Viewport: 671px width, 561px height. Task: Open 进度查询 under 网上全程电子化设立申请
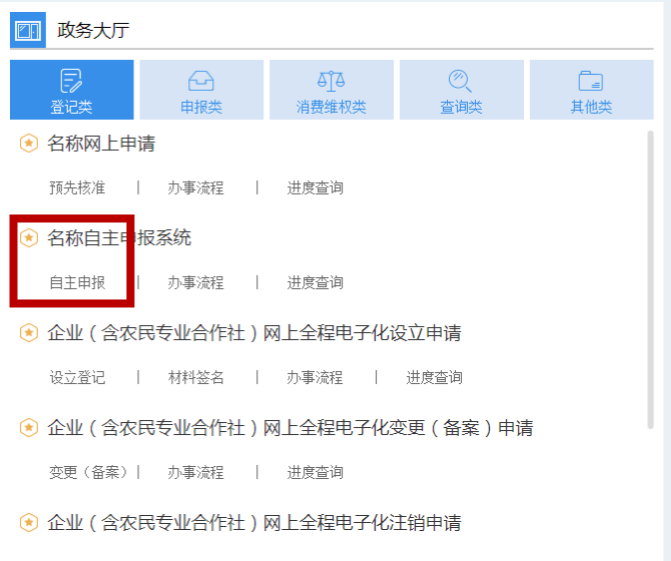tap(434, 377)
